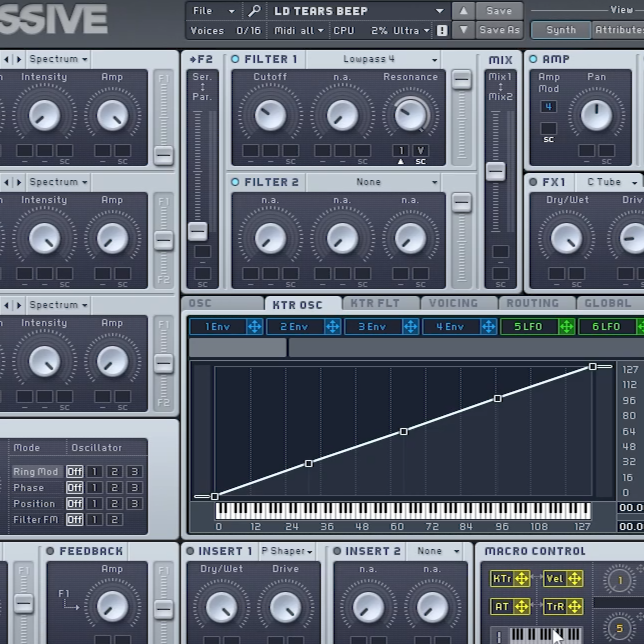Switch to the KTR FLT tab
The image size is (644, 644).
[374, 304]
